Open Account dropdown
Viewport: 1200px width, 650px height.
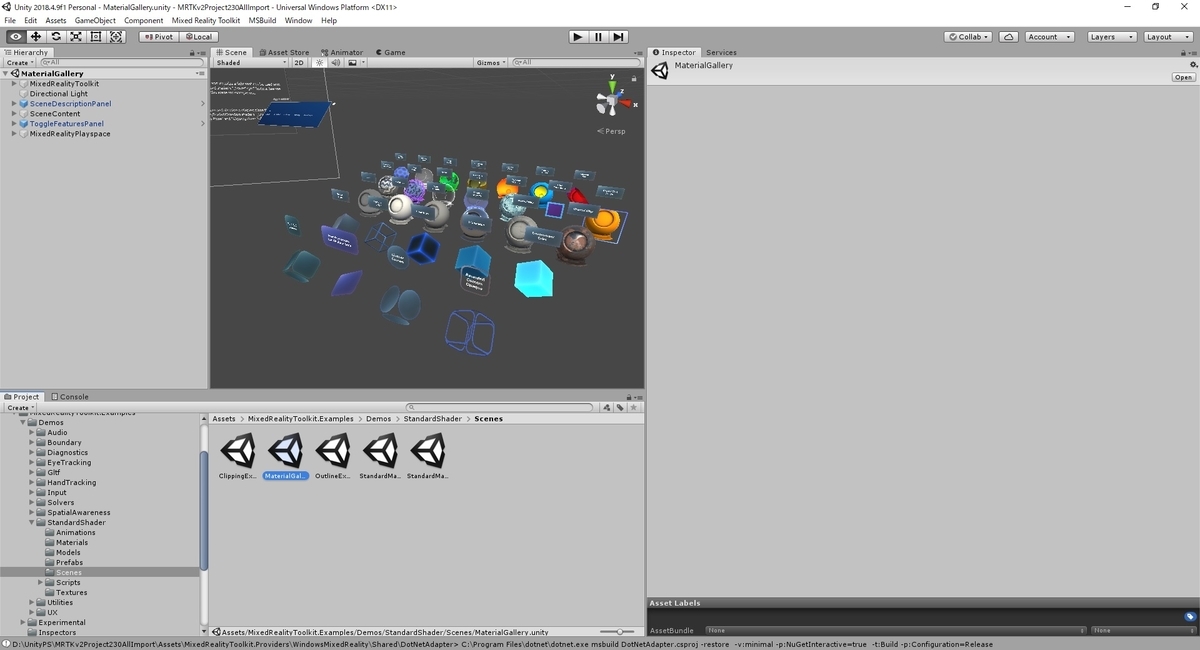[1049, 36]
